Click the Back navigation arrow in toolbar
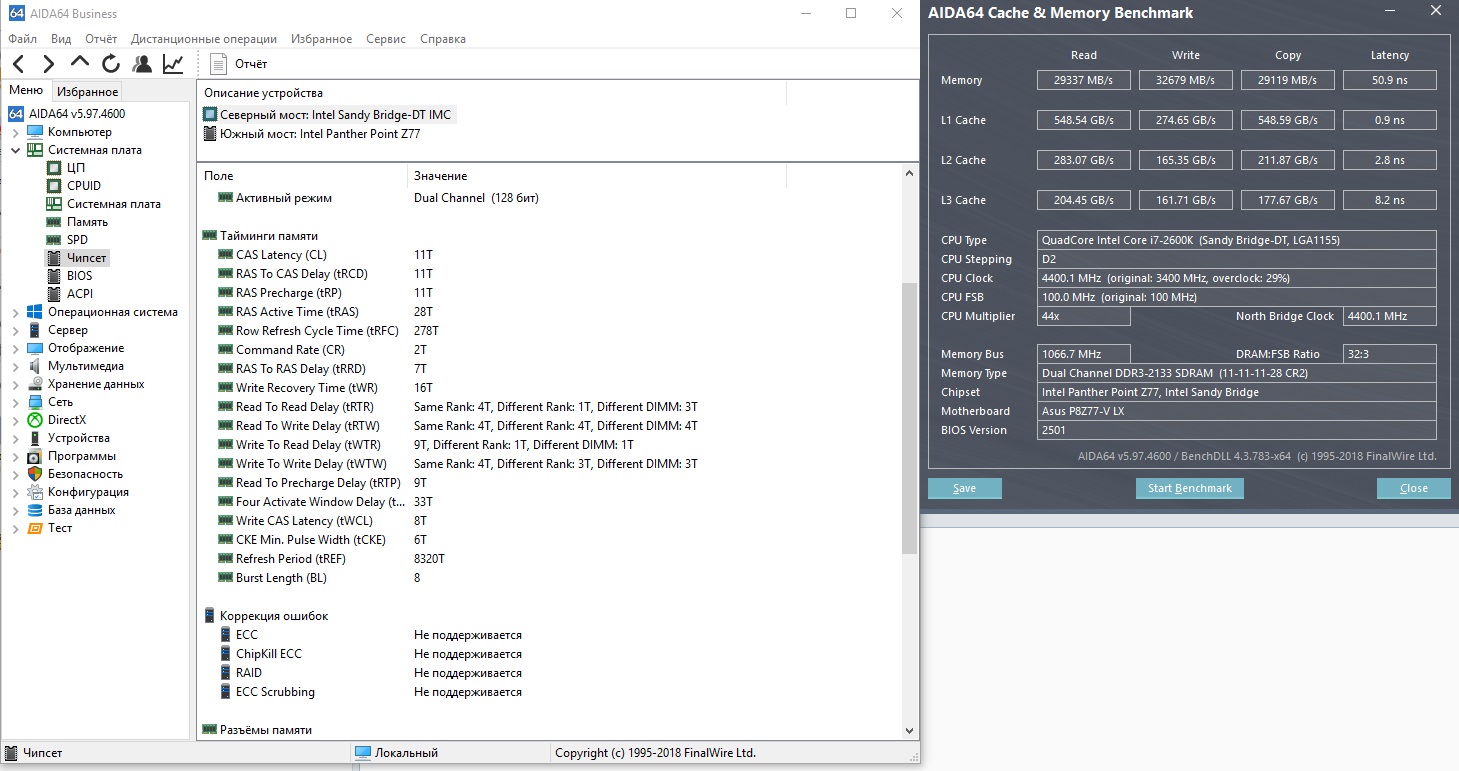This screenshot has height=771, width=1459. coord(19,64)
